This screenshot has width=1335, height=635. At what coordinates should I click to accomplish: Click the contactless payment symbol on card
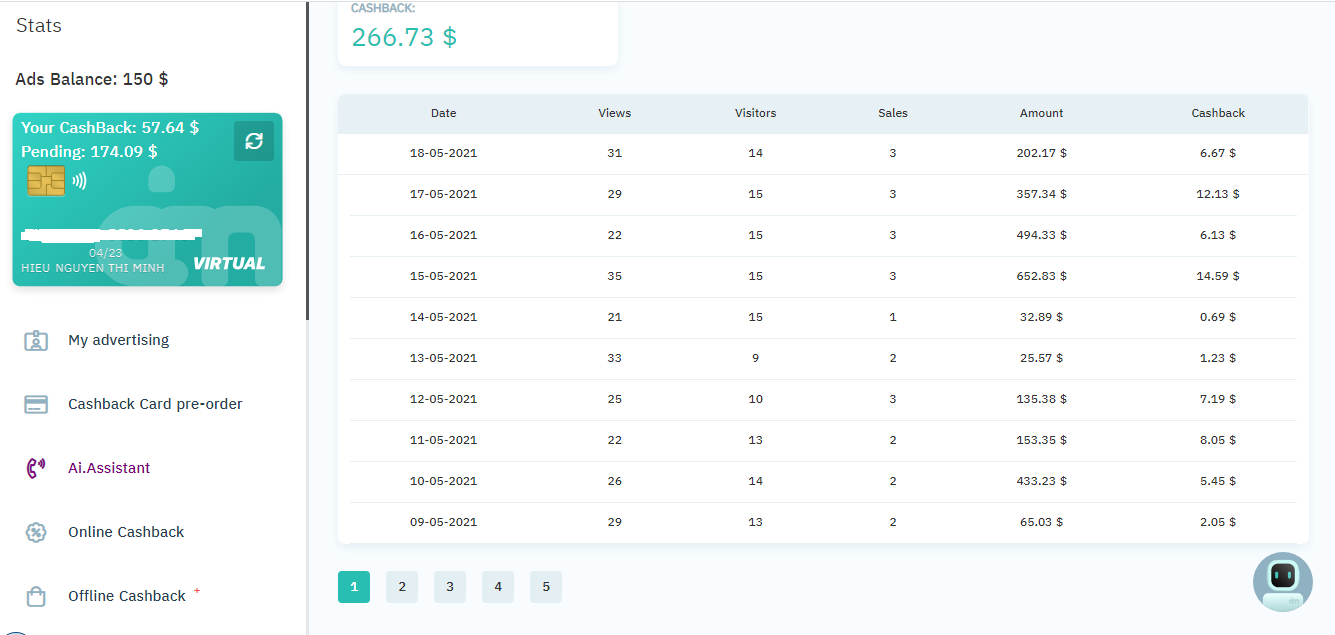point(79,181)
